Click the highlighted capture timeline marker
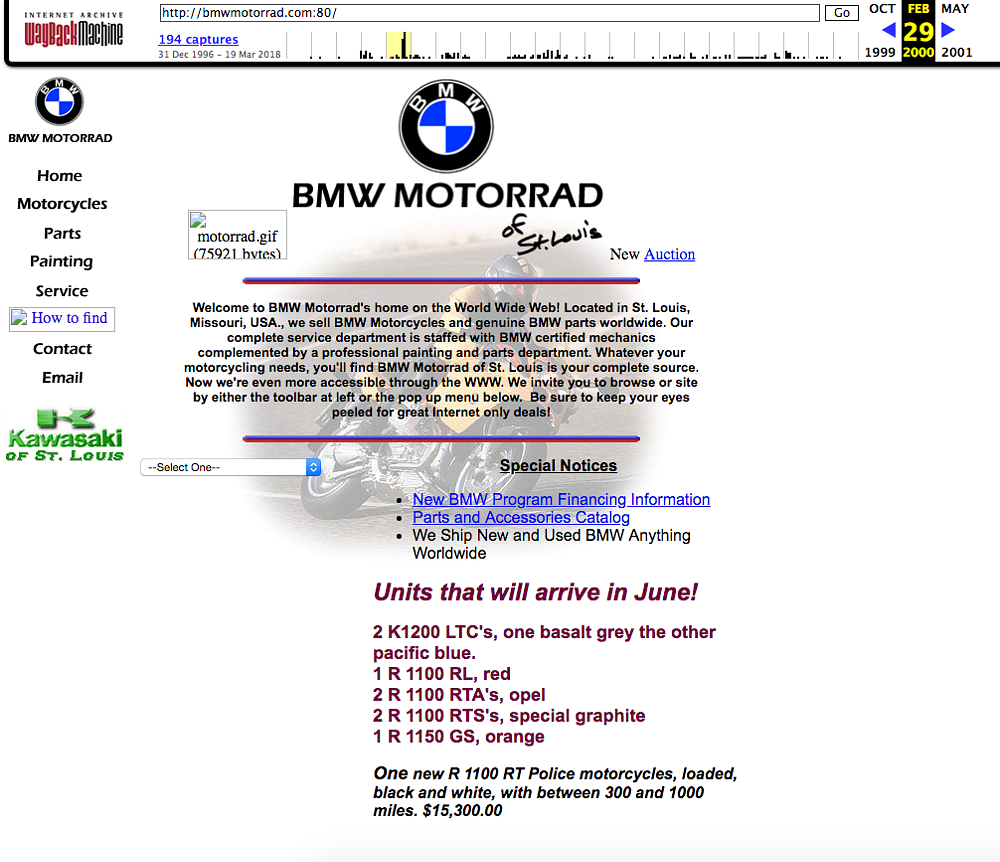Viewport: 1000px width, 862px height. click(x=400, y=47)
